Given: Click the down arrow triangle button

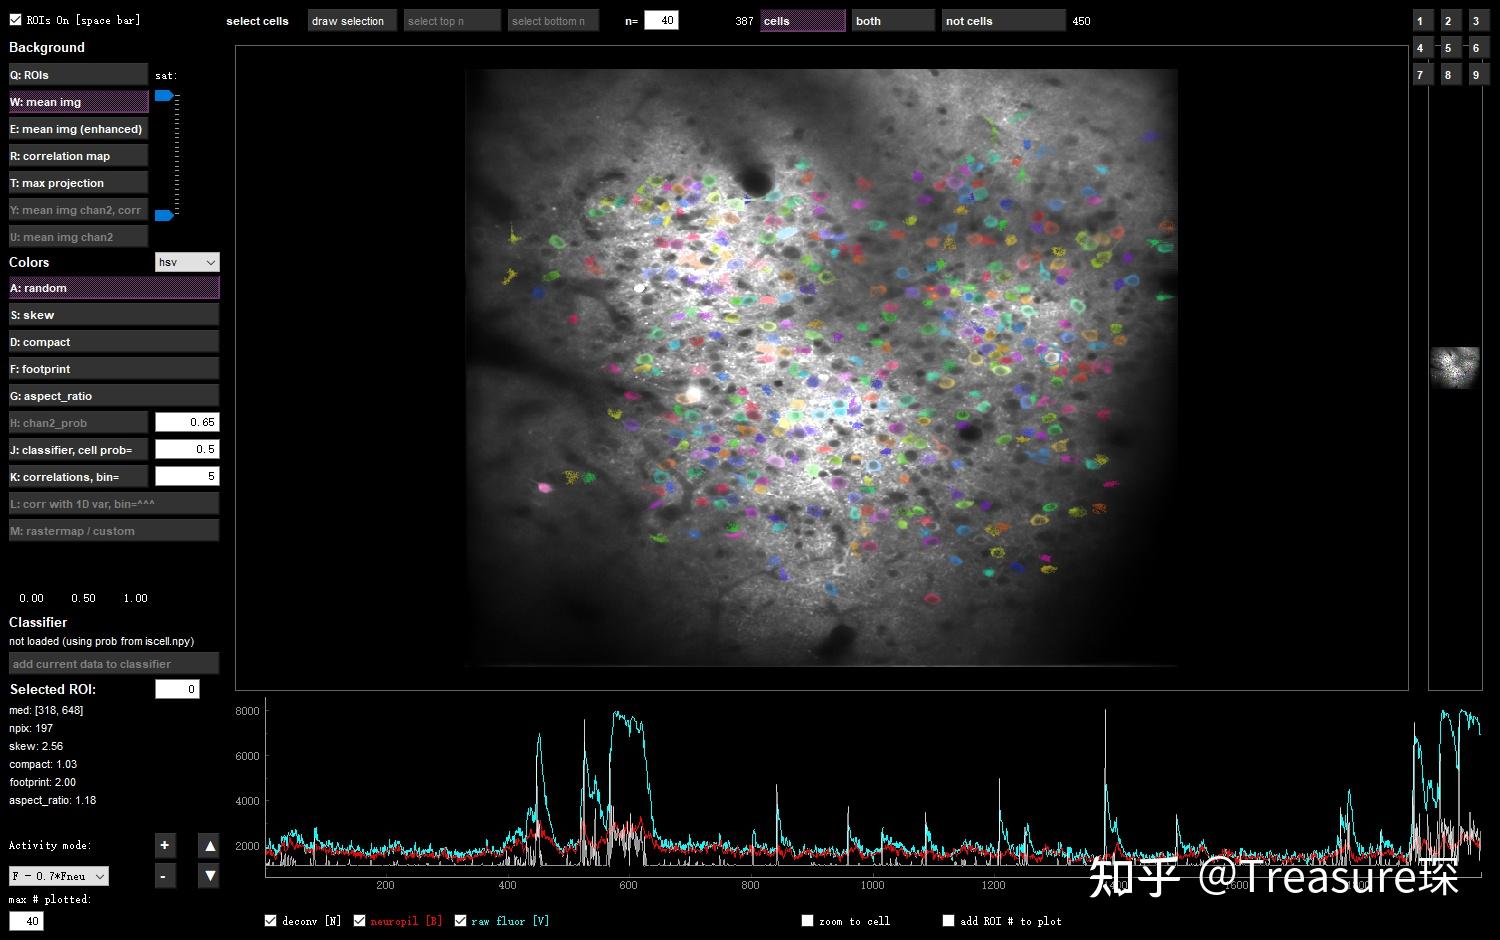Looking at the screenshot, I should [x=209, y=876].
